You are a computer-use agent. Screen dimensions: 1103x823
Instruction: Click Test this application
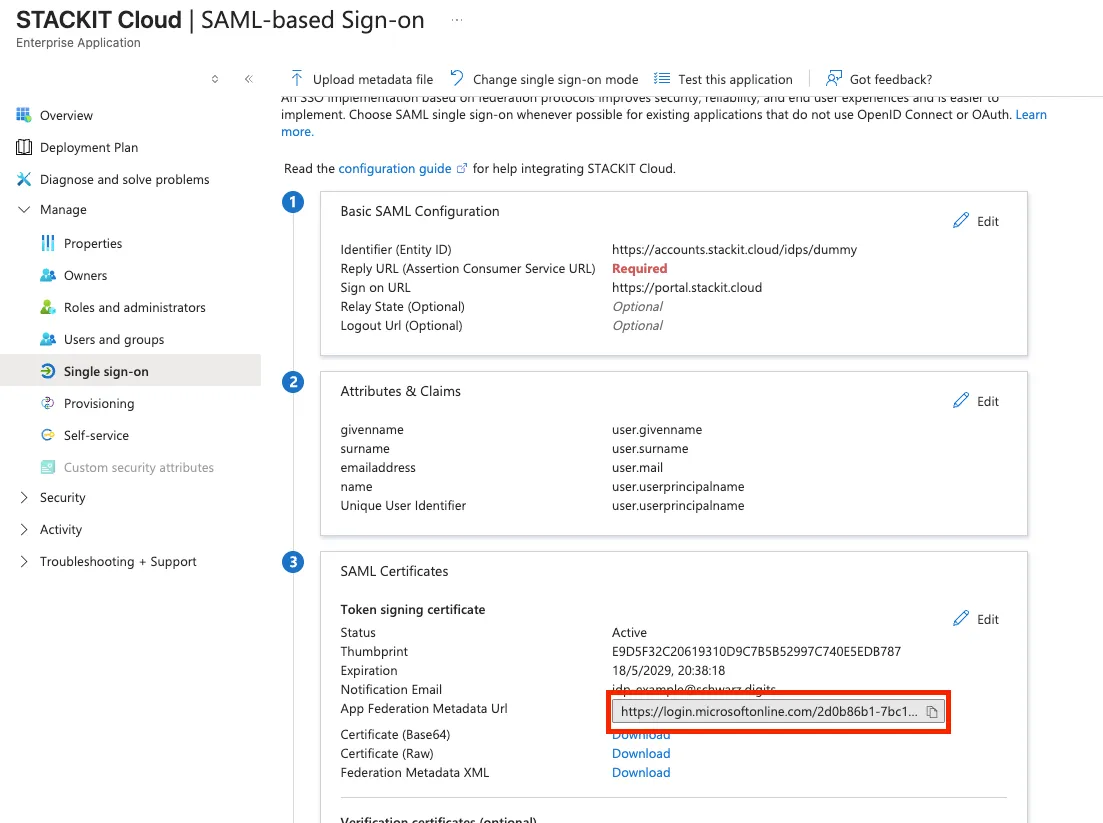point(735,79)
